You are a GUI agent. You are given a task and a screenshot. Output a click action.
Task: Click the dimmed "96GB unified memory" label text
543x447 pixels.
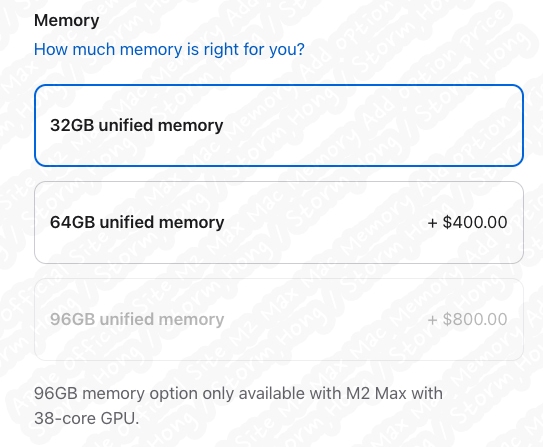tap(137, 319)
